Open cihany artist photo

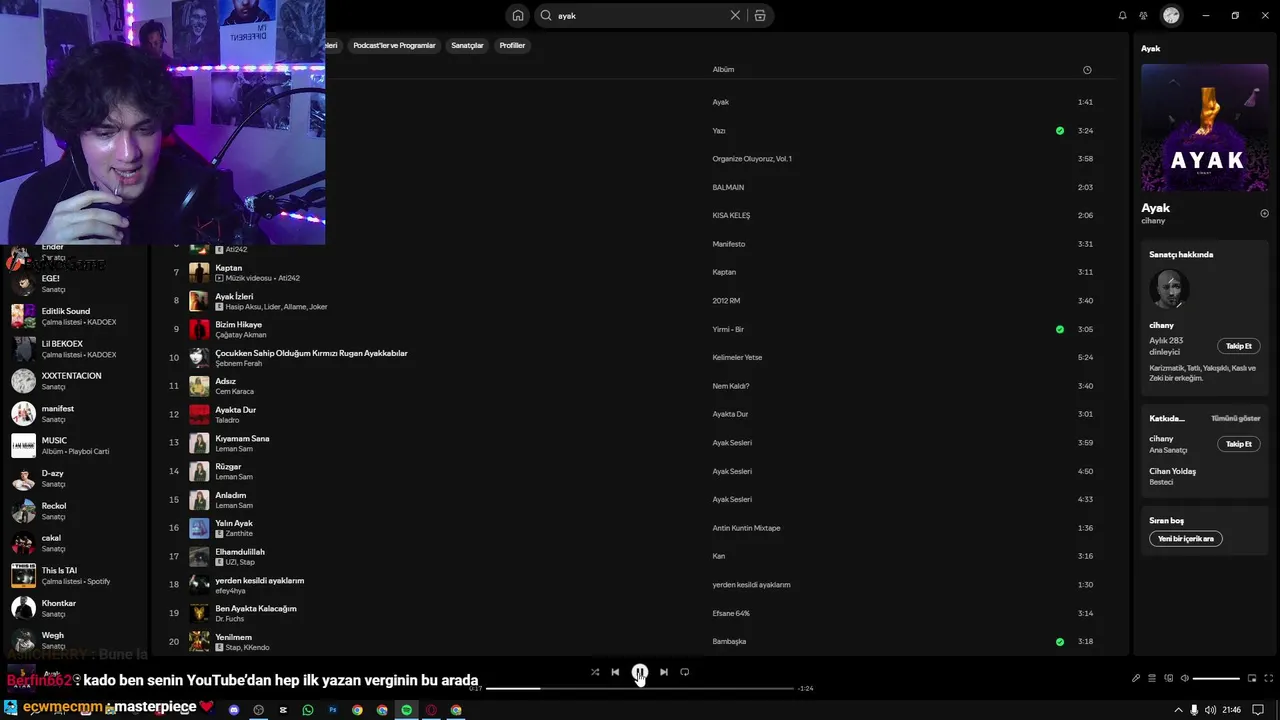[1169, 290]
